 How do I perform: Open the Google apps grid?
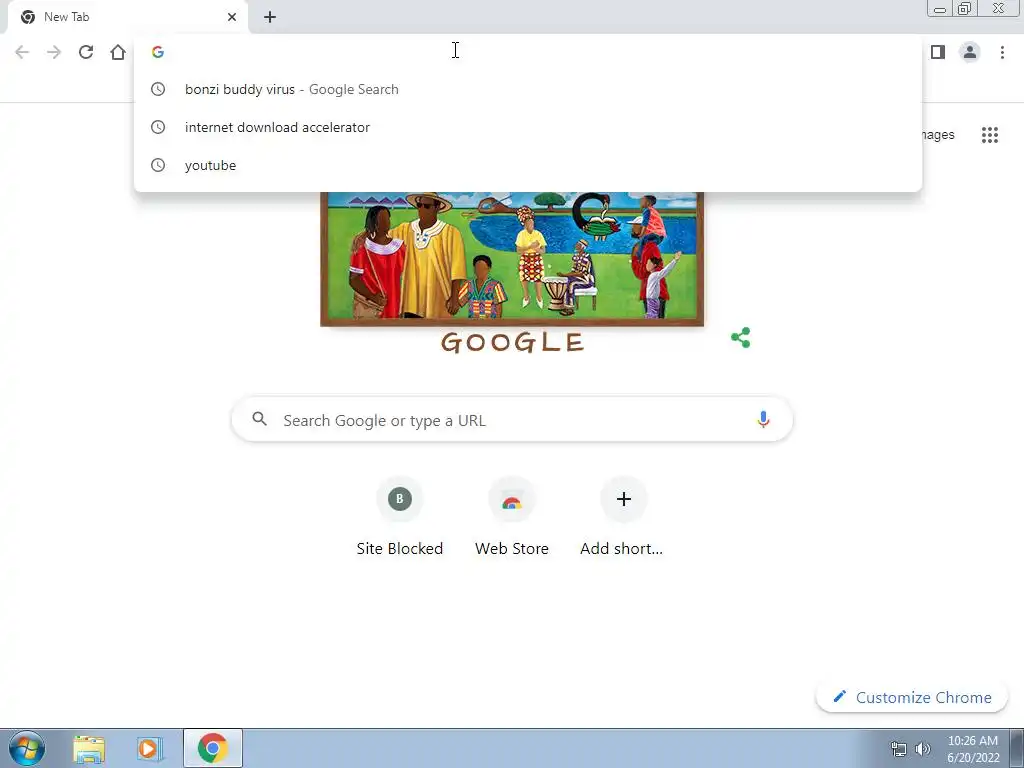pyautogui.click(x=989, y=135)
